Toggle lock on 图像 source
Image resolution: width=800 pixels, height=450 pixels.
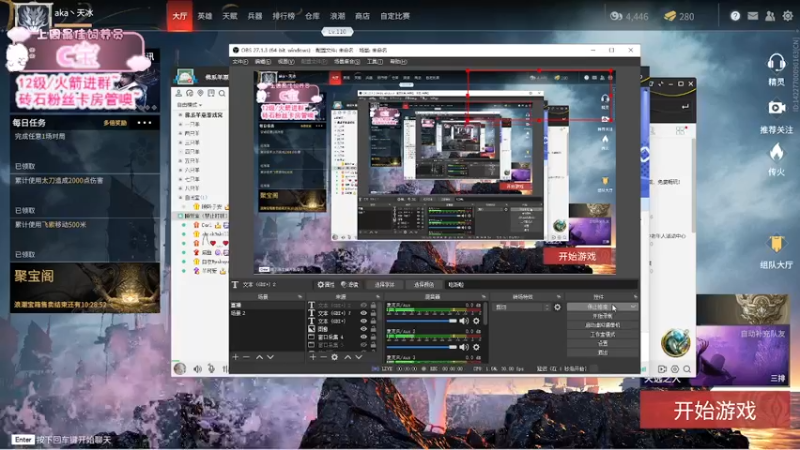pyautogui.click(x=373, y=329)
